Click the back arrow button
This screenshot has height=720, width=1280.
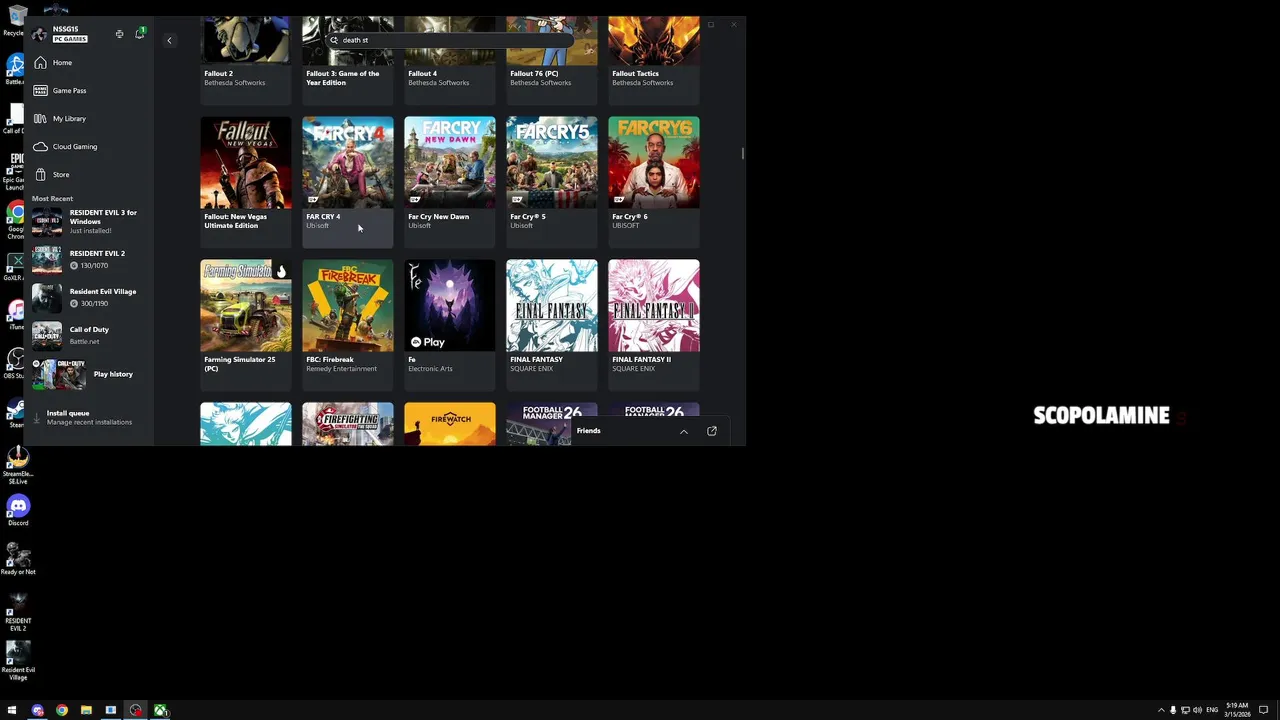point(169,41)
